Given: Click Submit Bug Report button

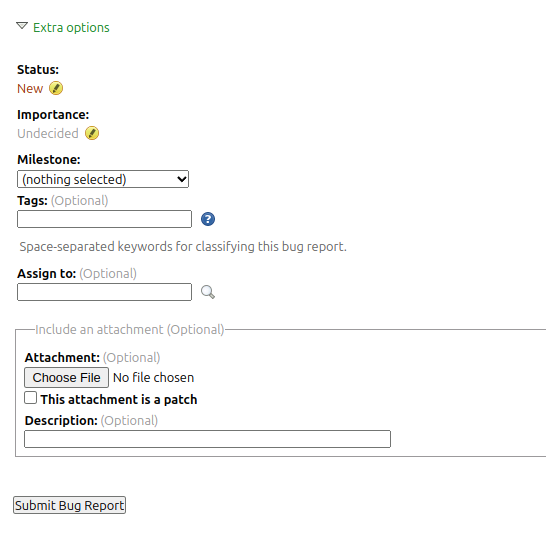Looking at the screenshot, I should (x=70, y=505).
